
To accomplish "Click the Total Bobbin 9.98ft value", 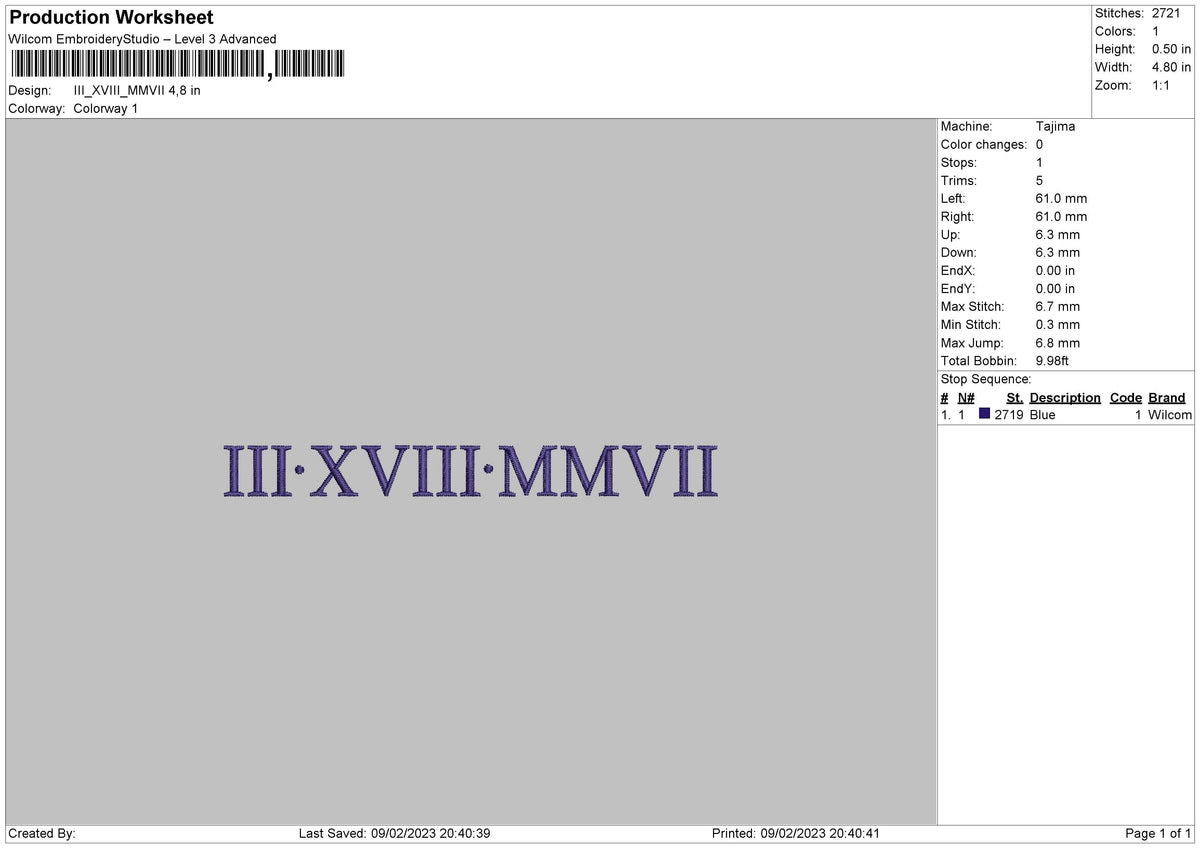I will pyautogui.click(x=1054, y=360).
